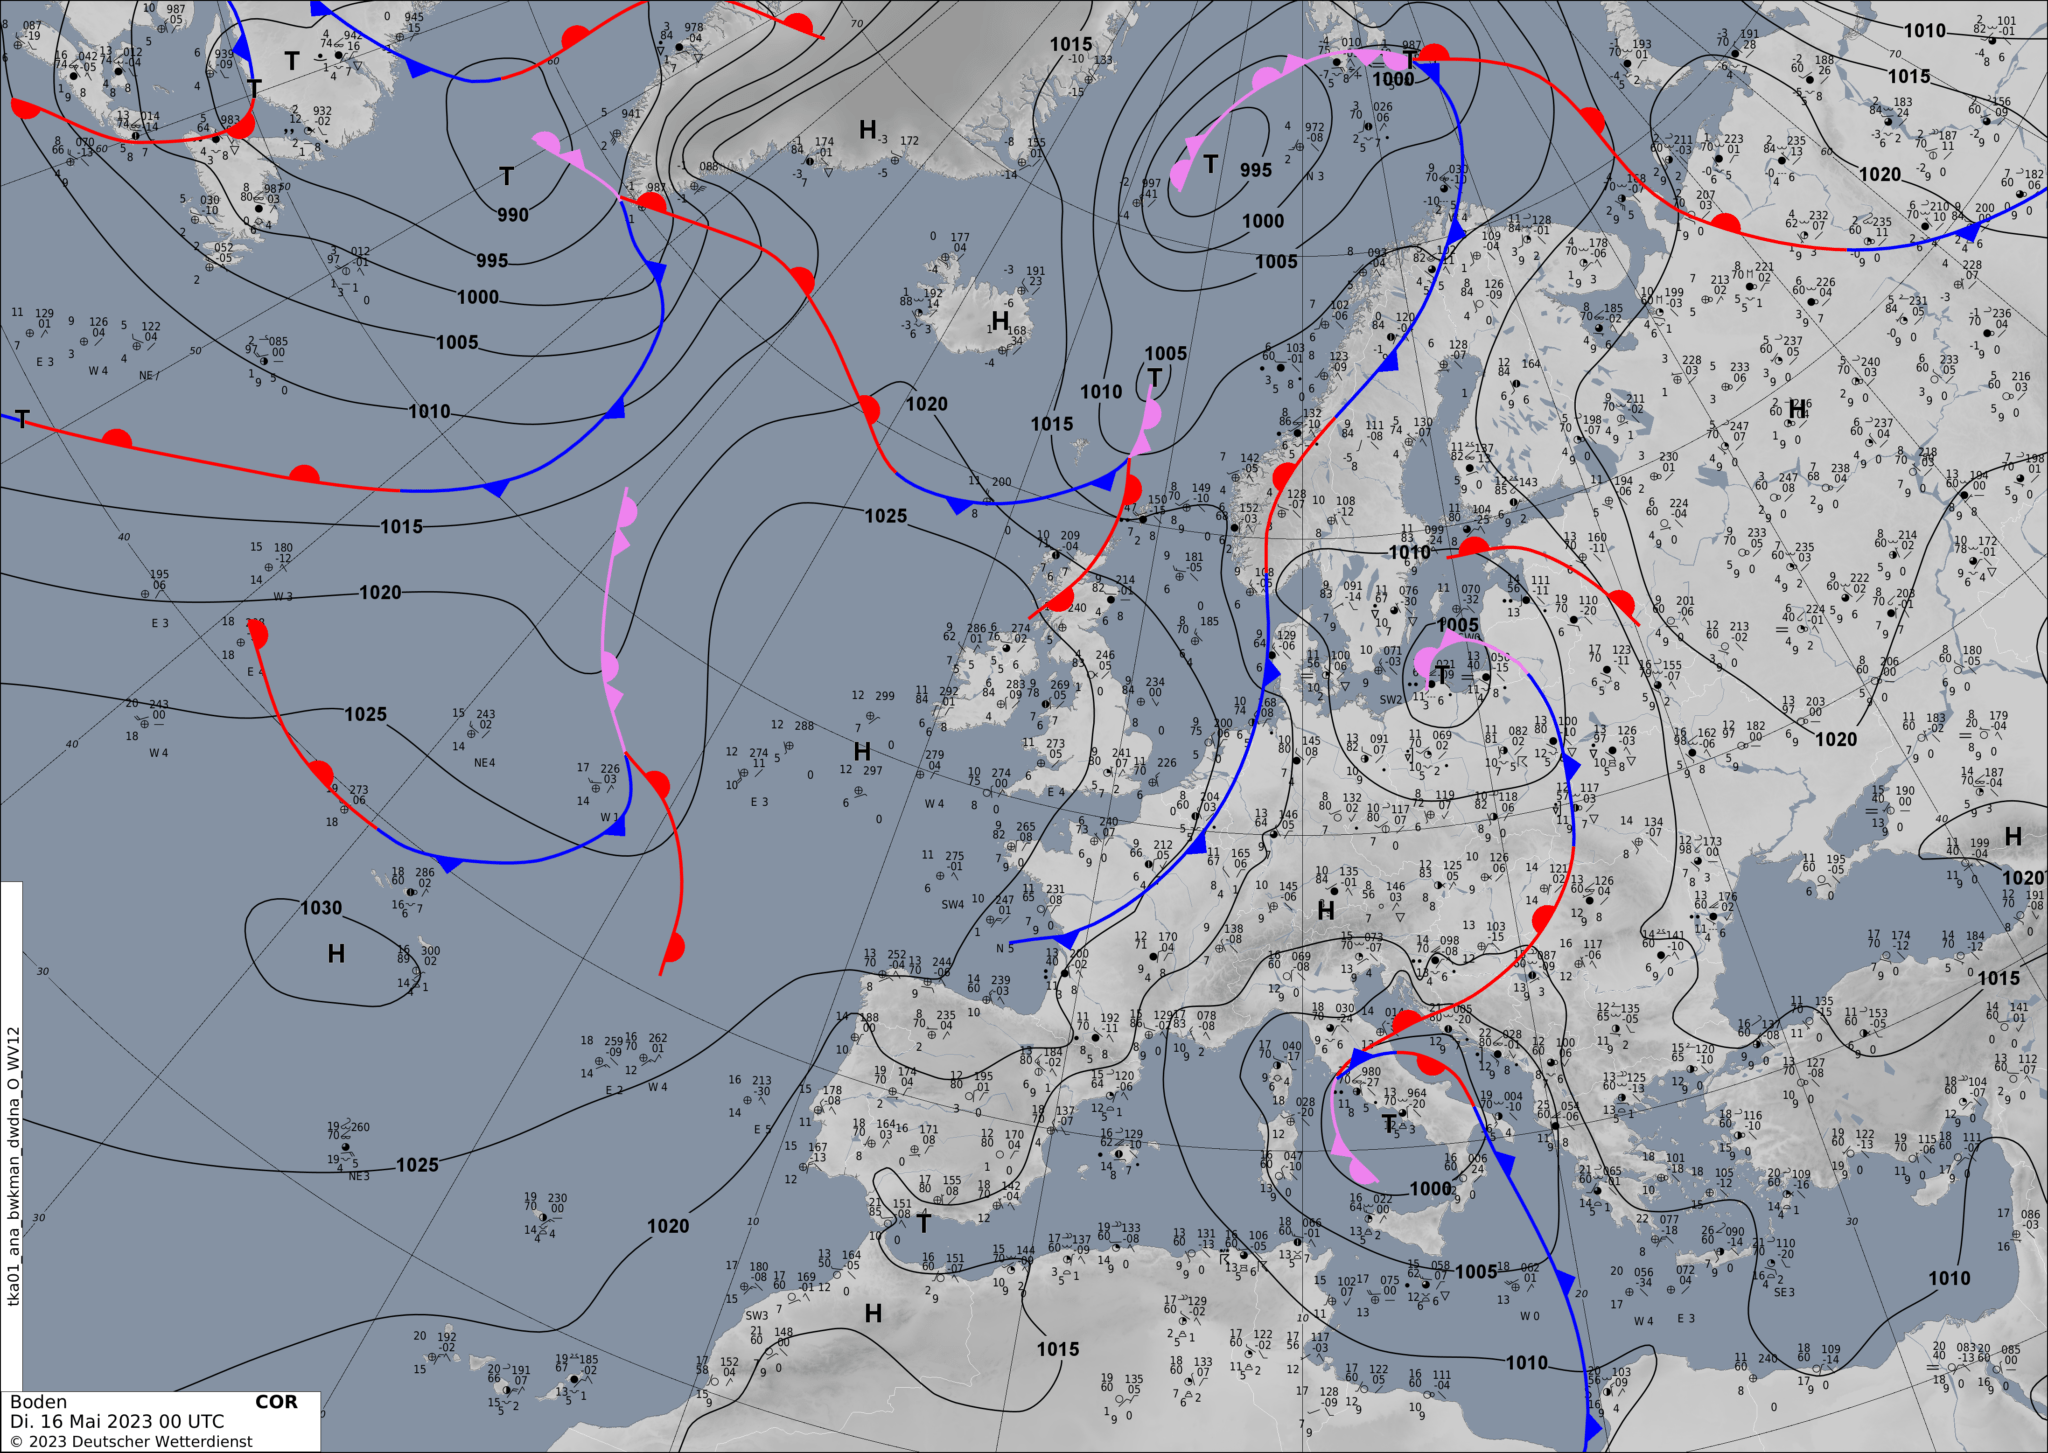This screenshot has width=2048, height=1453.
Task: Select the "N 3" ship wind report
Action: pos(1314,177)
